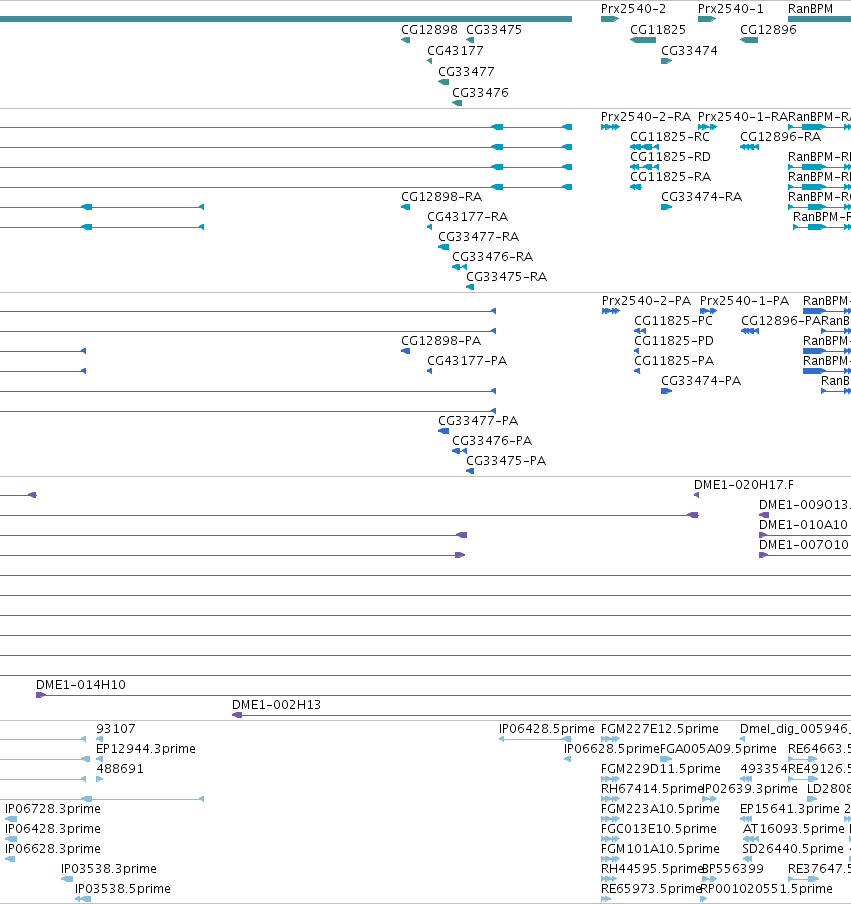
Task: Click transcript CG12896-RA
Action: [x=780, y=137]
